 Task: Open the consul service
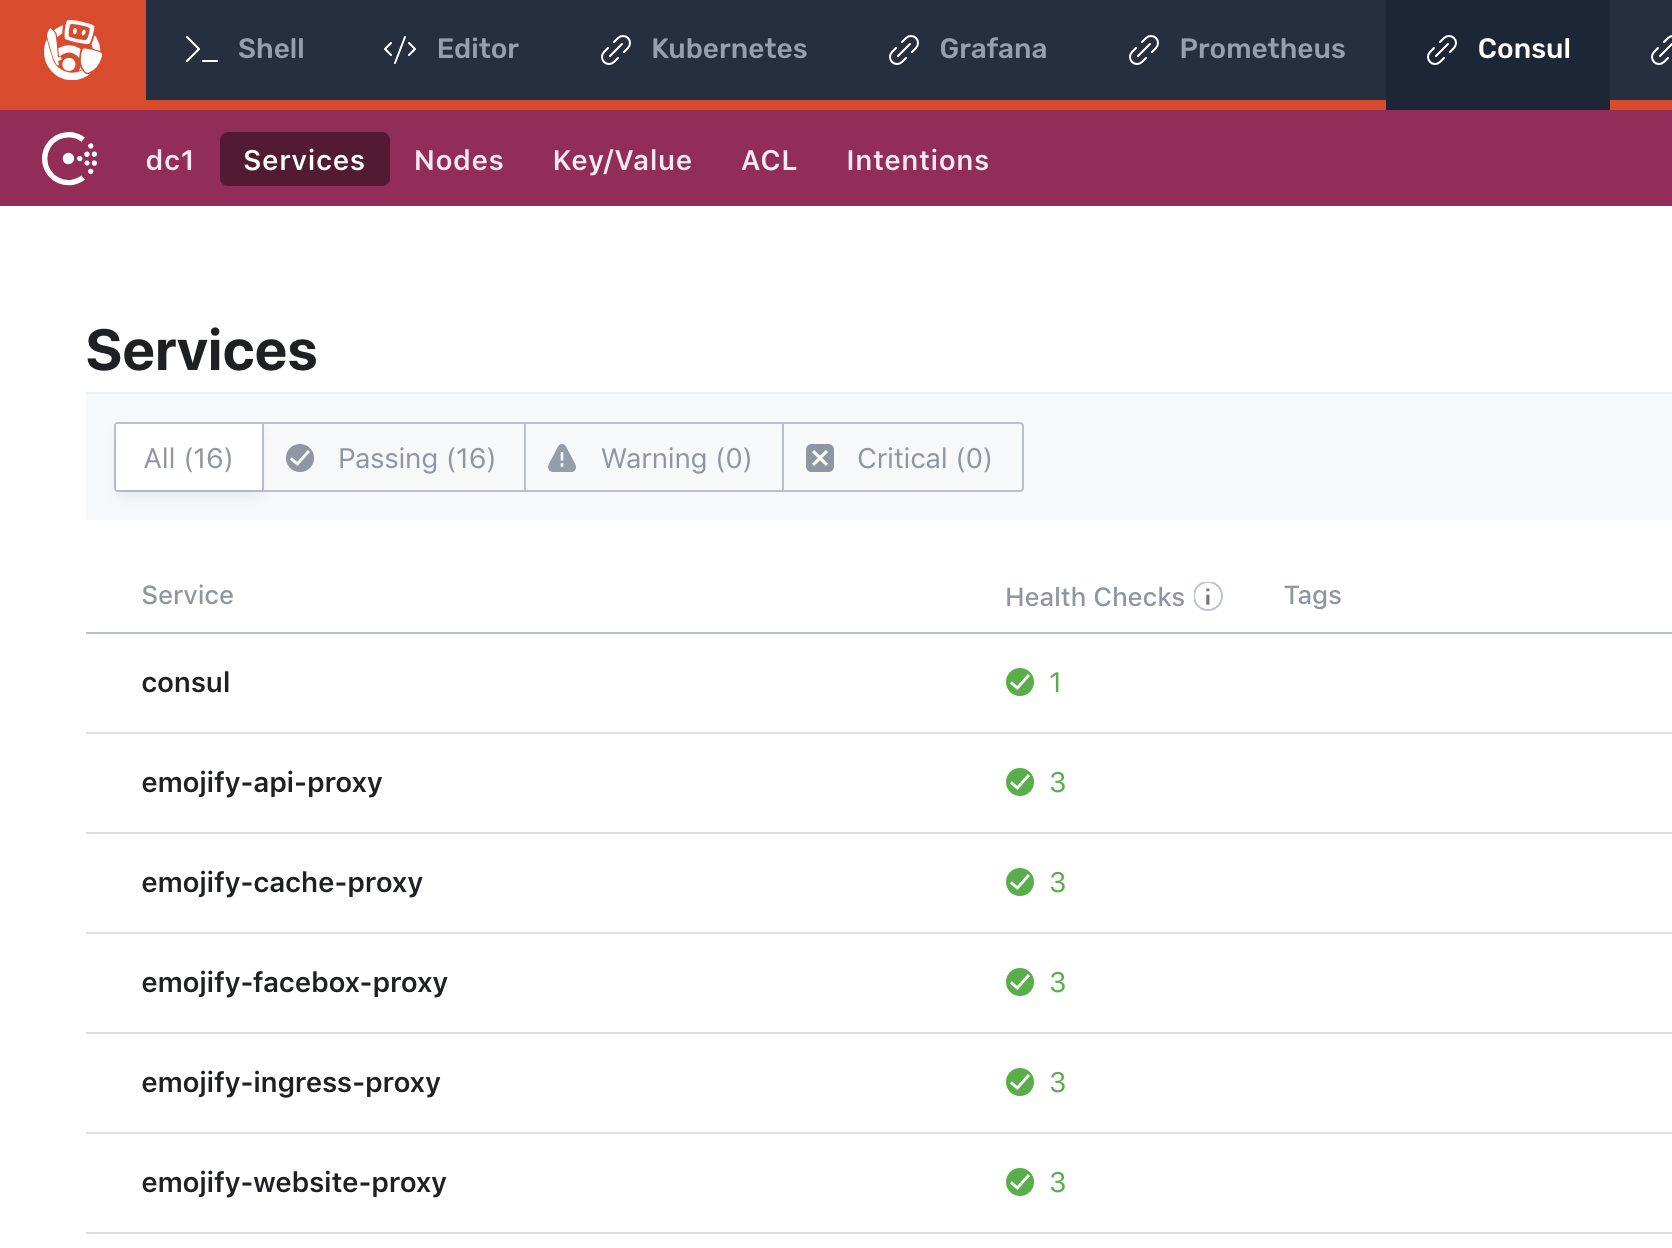(186, 682)
